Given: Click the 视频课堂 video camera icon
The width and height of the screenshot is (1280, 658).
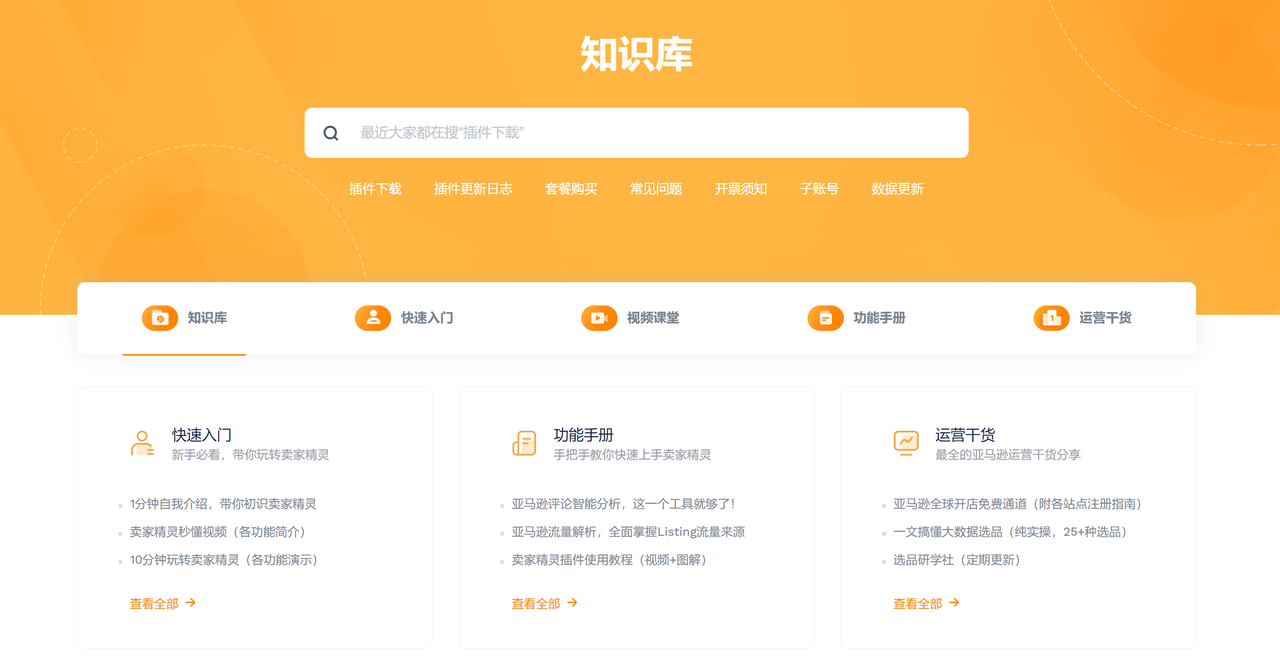Looking at the screenshot, I should (x=599, y=318).
